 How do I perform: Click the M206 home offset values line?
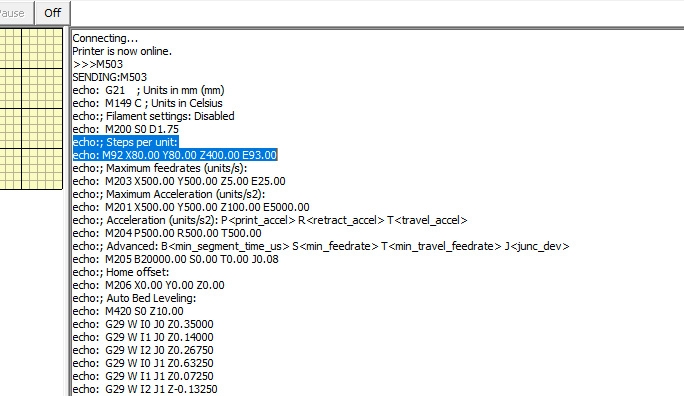coord(148,285)
